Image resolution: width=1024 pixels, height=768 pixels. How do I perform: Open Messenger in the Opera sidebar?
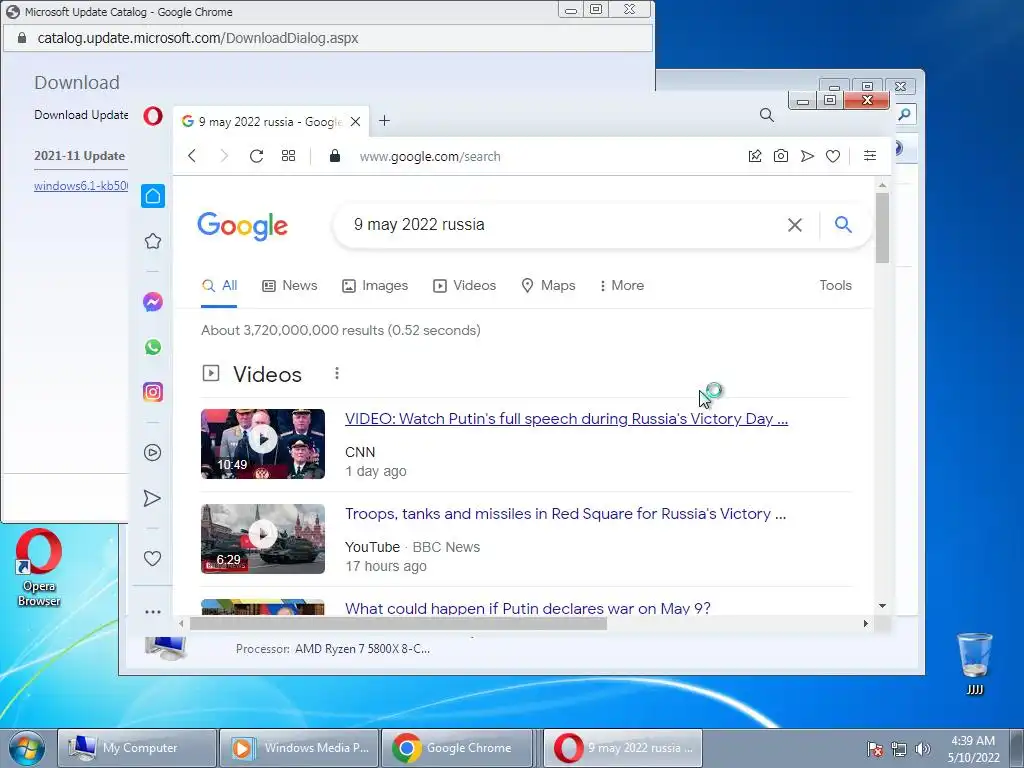click(153, 302)
